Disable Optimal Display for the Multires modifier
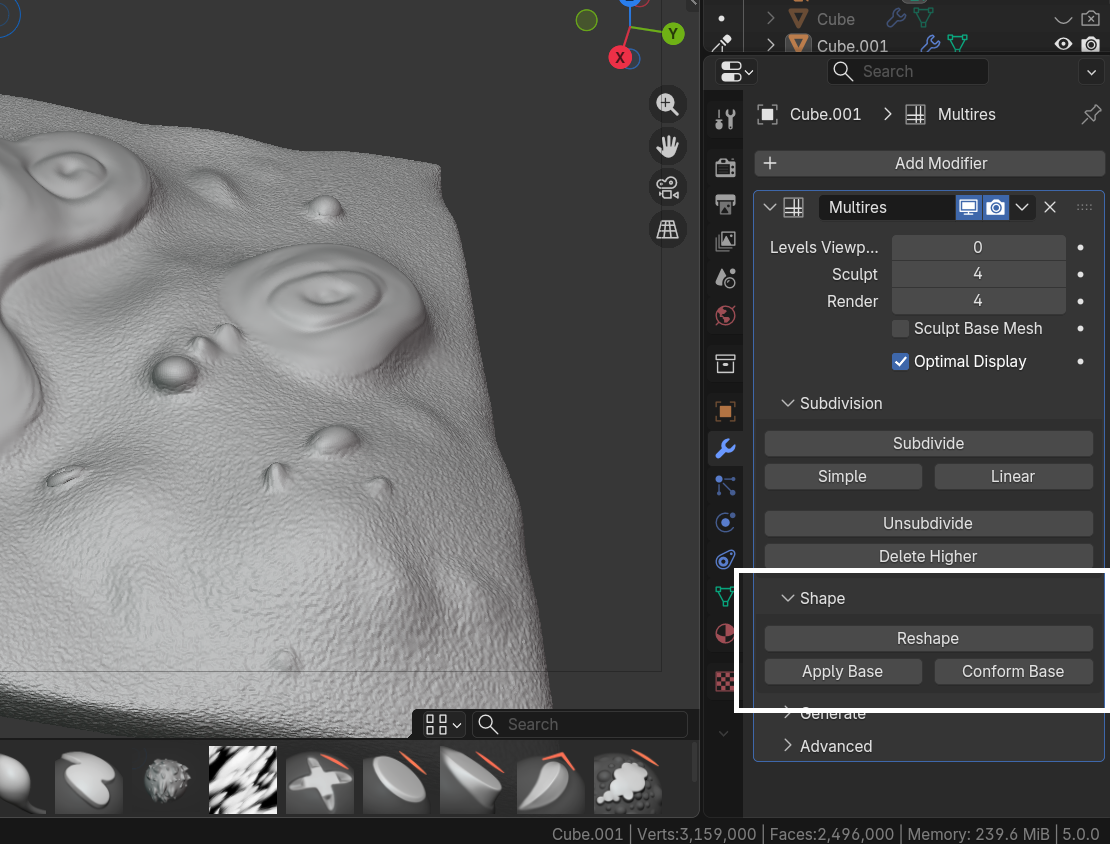The width and height of the screenshot is (1110, 844). coord(900,361)
